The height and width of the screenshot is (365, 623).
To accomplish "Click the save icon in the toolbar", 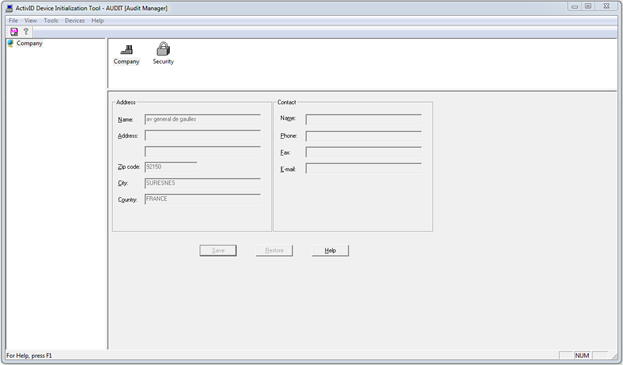I will coord(14,32).
